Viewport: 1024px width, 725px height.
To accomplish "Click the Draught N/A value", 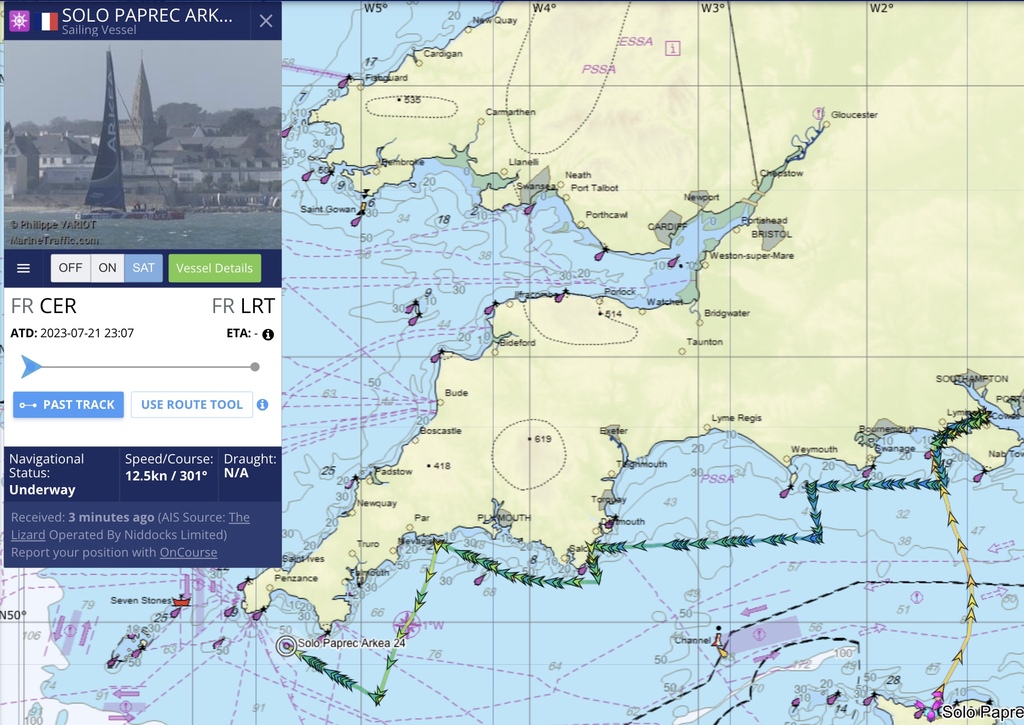I will tap(236, 473).
